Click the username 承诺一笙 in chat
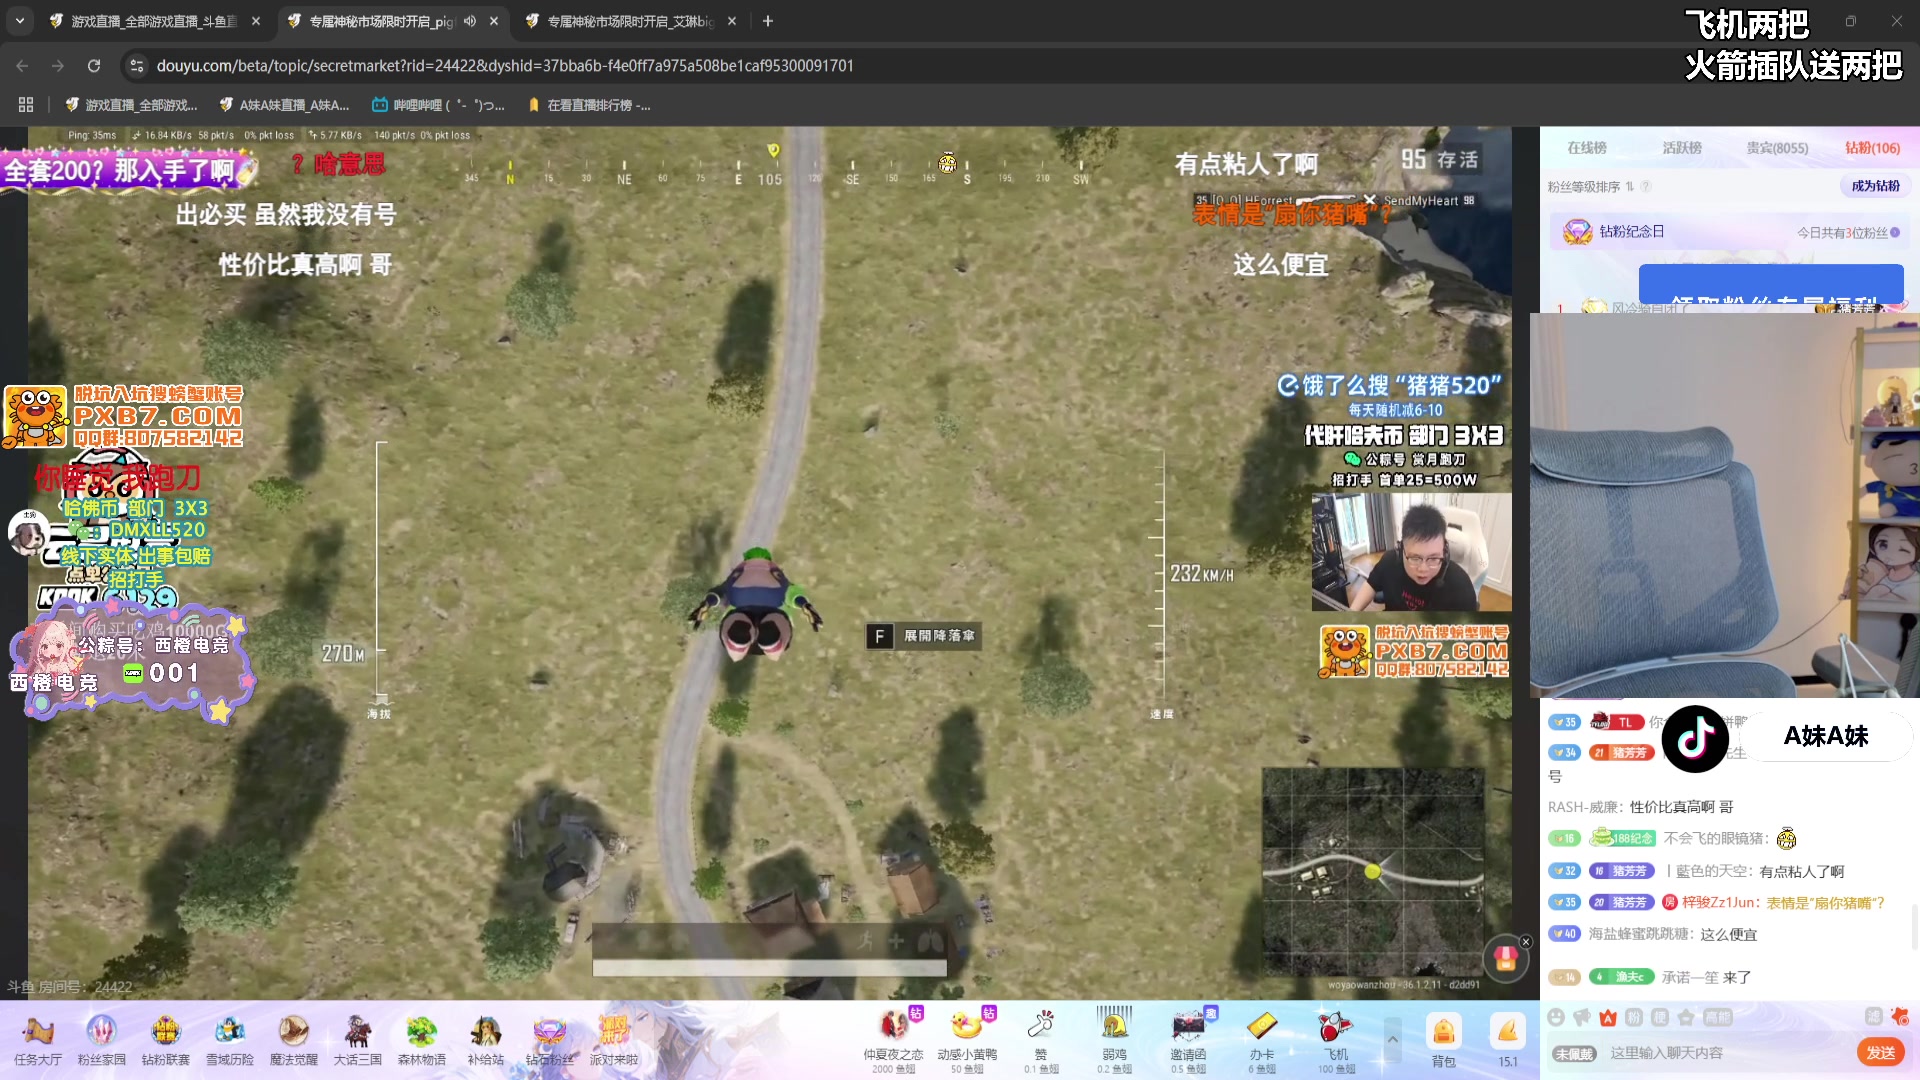 [1690, 977]
